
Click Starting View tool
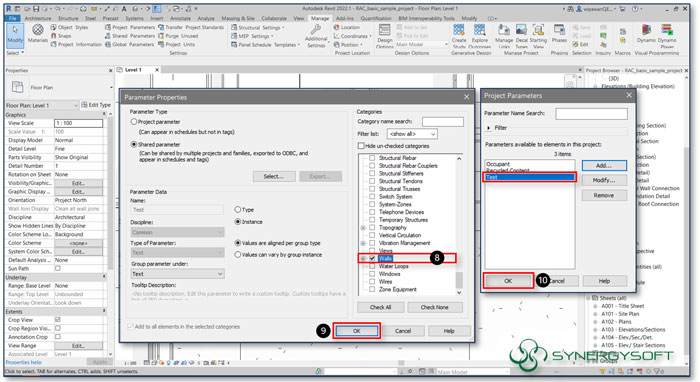click(538, 35)
